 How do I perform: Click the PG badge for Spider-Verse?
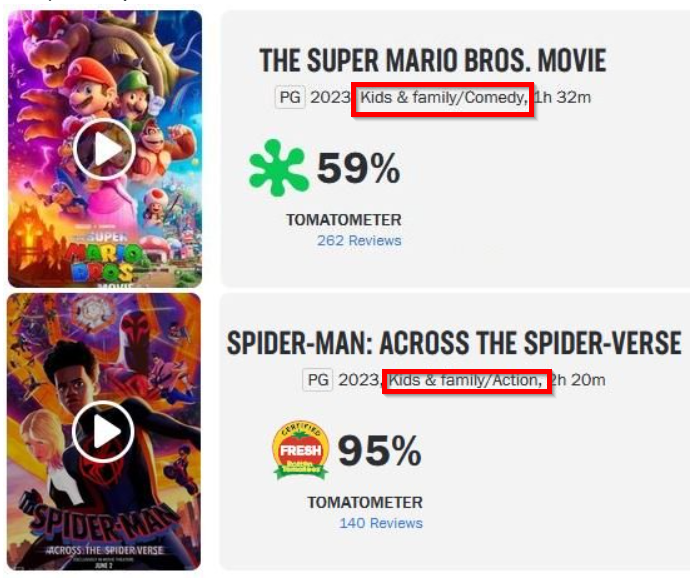(318, 380)
